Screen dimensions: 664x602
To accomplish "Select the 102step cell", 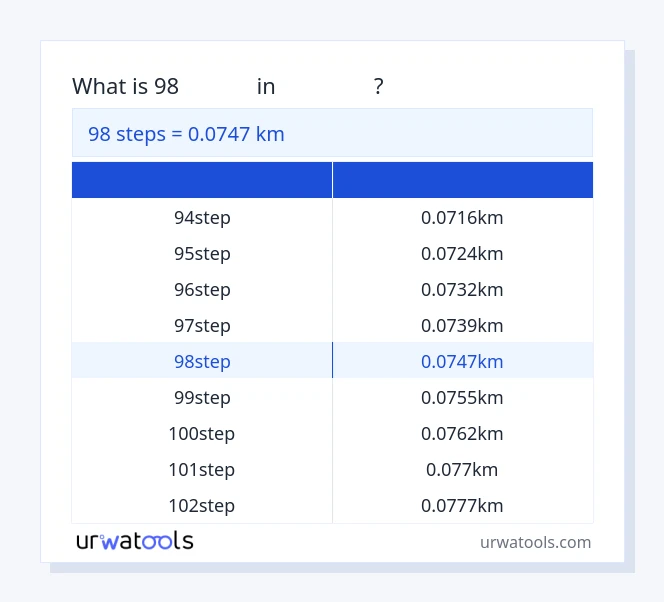I will click(202, 505).
